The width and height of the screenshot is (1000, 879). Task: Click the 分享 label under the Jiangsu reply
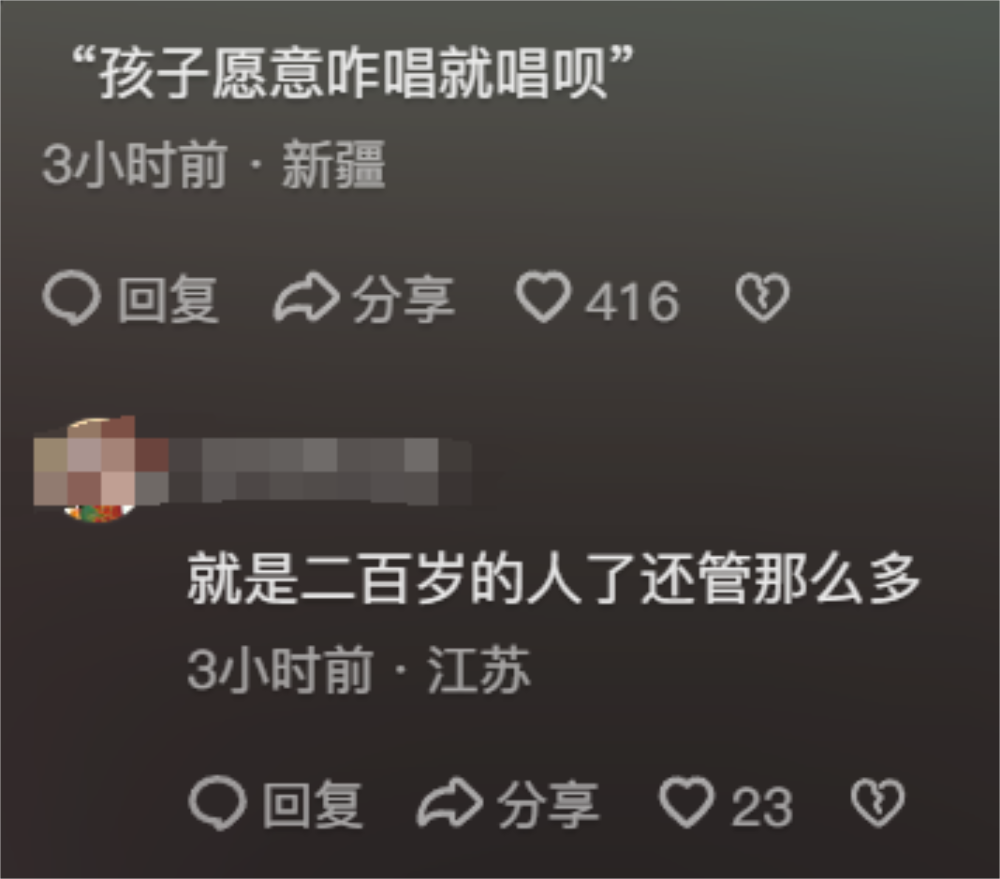point(548,804)
